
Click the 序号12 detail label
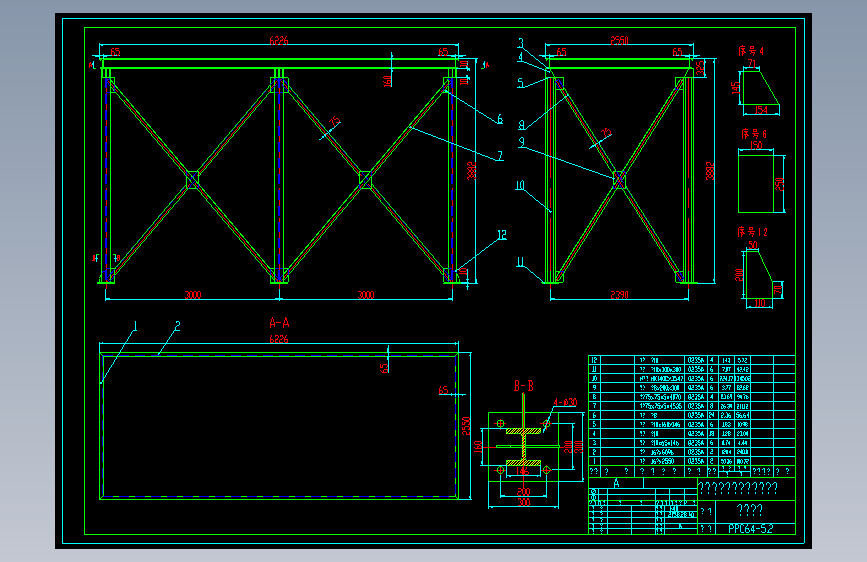click(753, 232)
